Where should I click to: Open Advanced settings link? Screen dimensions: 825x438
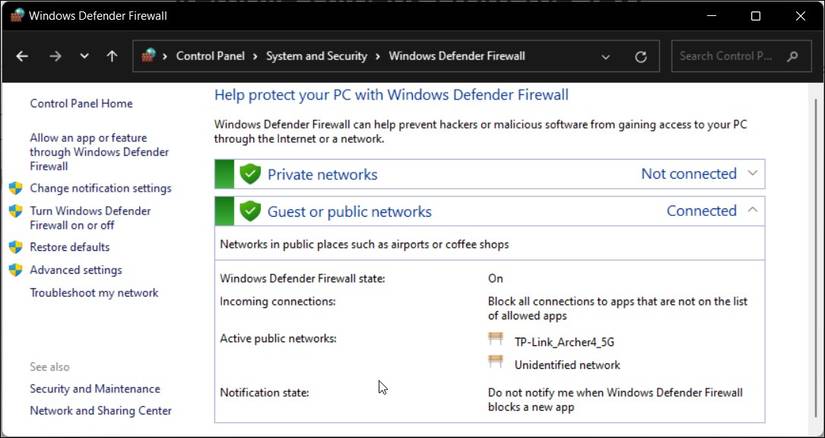tap(76, 270)
